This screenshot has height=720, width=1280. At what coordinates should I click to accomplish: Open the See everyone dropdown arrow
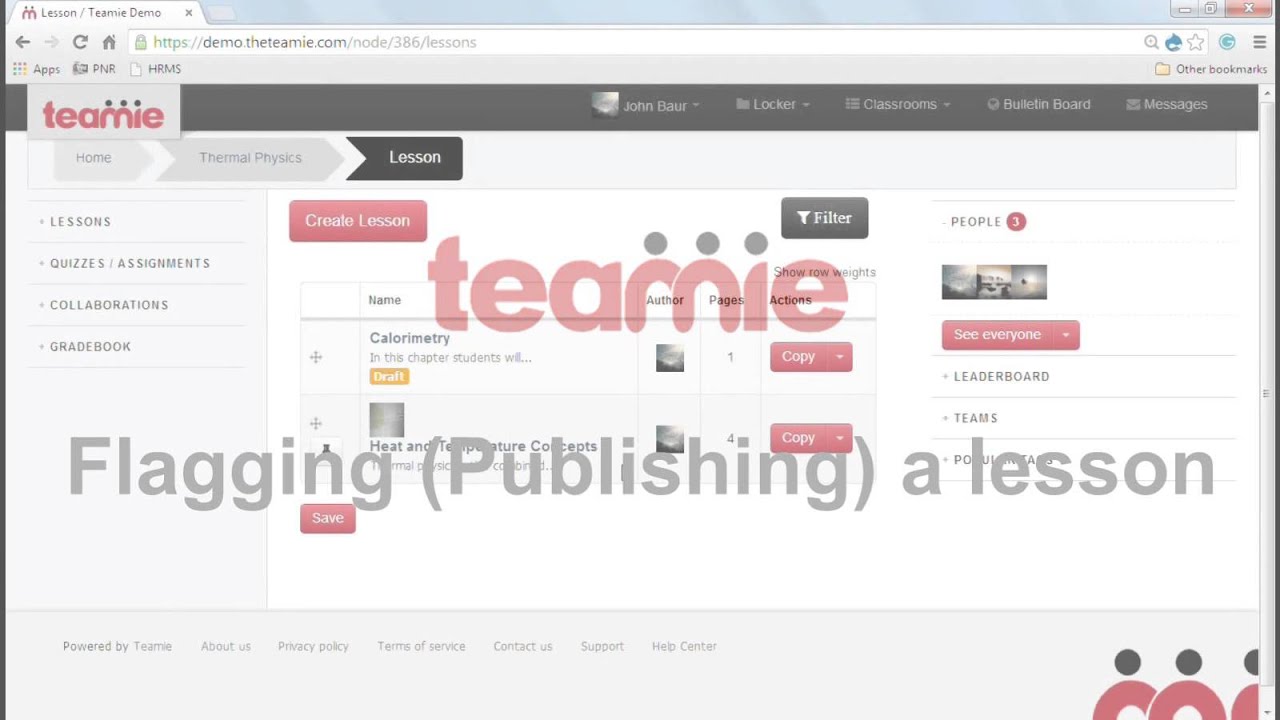coord(1066,335)
